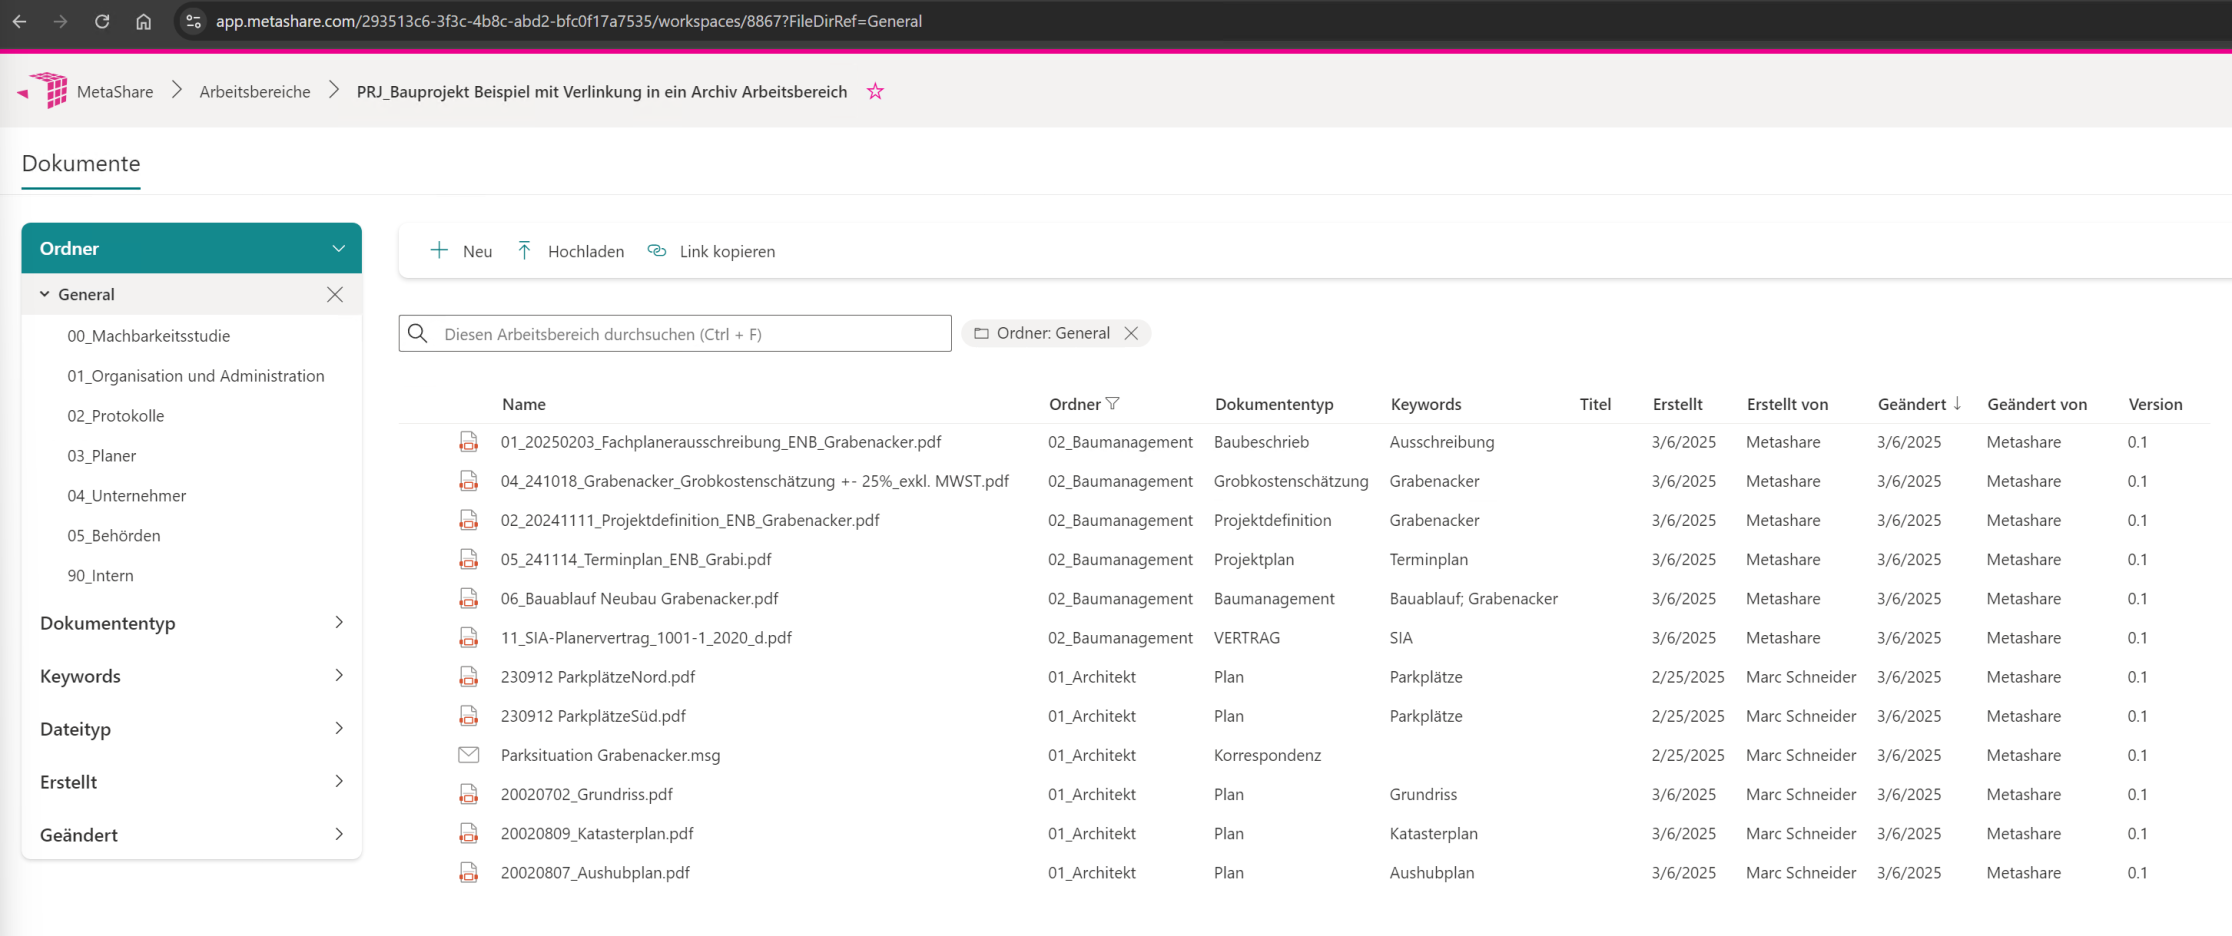The width and height of the screenshot is (2232, 936).
Task: Expand the Keywords filter section
Action: (338, 676)
